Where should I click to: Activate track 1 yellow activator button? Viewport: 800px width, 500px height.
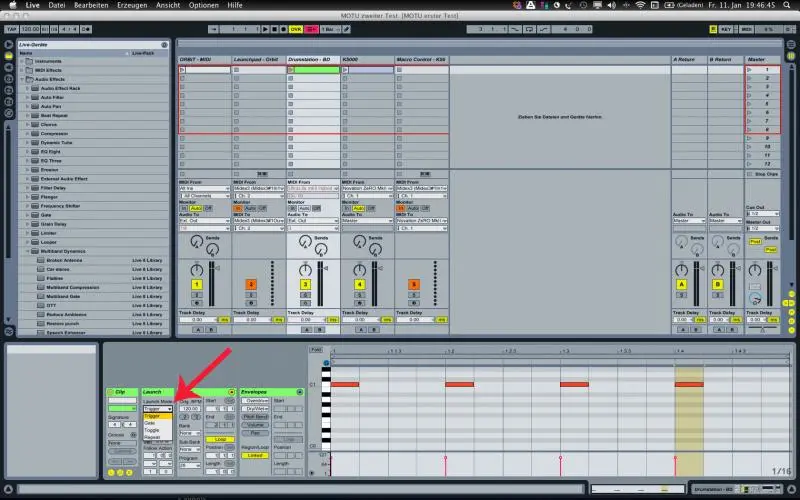coord(197,285)
